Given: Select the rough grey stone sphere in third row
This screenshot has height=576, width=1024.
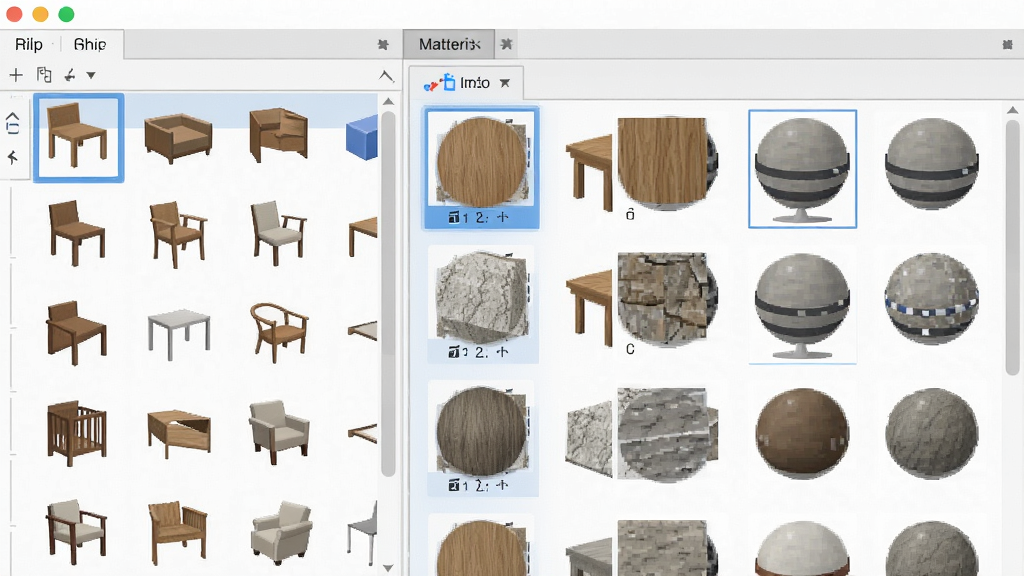Looking at the screenshot, I should [931, 434].
